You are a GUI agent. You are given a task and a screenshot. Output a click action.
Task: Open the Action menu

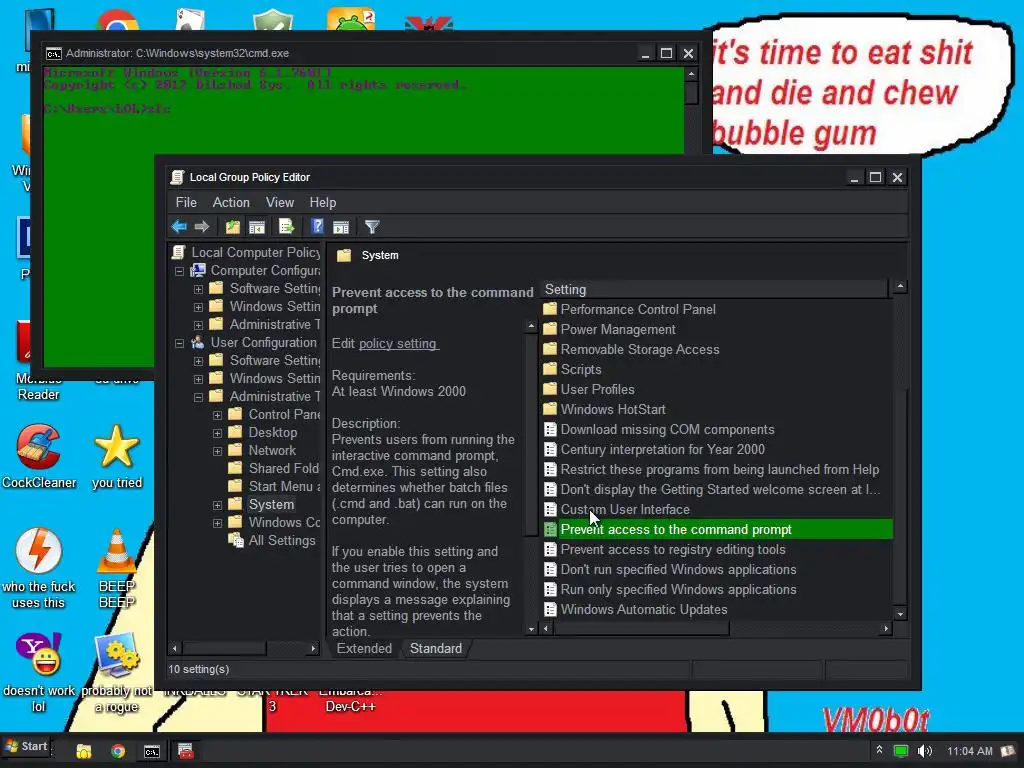pyautogui.click(x=231, y=202)
